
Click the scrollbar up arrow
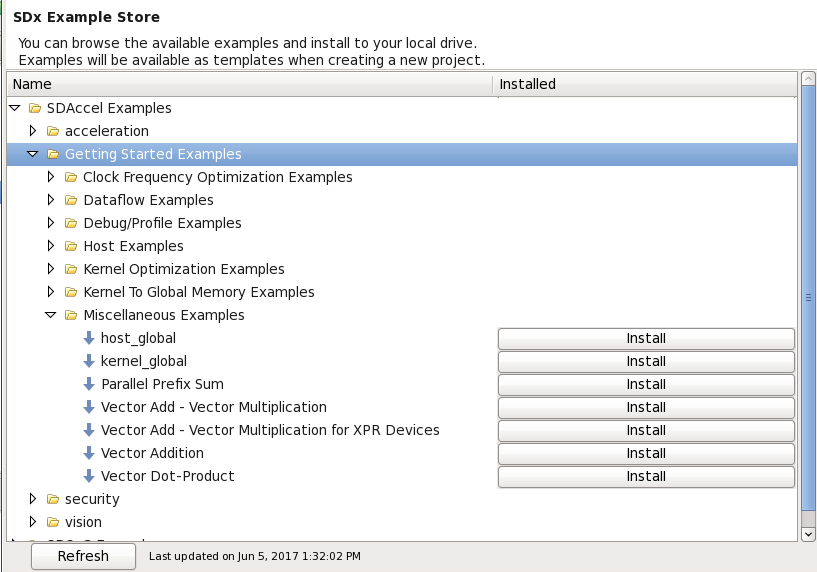pyautogui.click(x=808, y=79)
